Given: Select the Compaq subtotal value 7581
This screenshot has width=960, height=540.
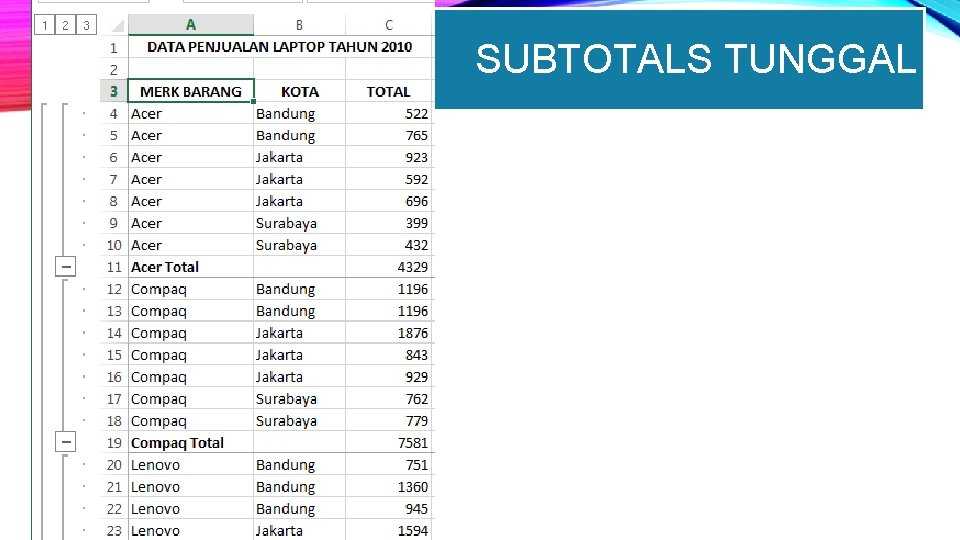Looking at the screenshot, I should click(389, 443).
